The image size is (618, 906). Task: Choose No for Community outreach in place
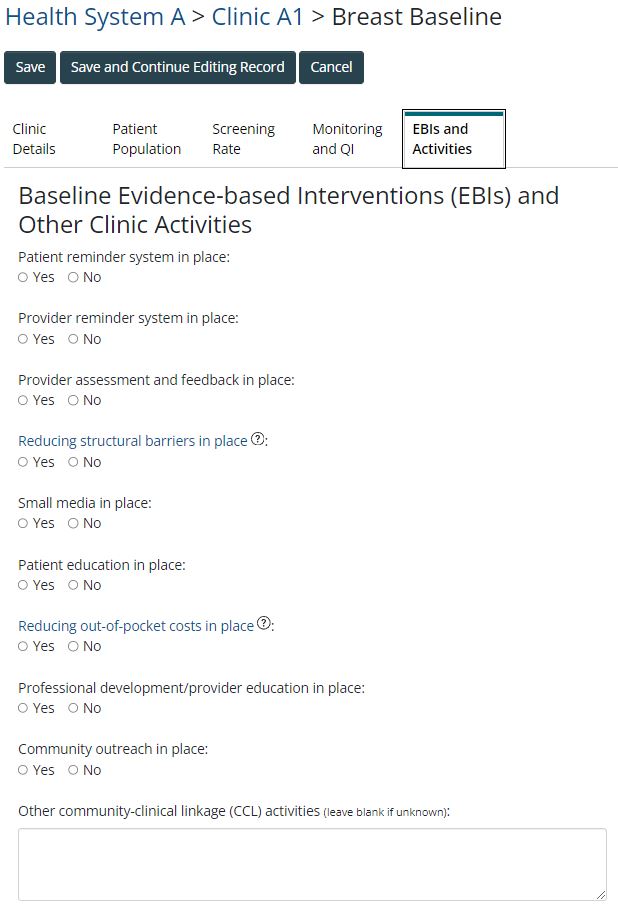(73, 771)
